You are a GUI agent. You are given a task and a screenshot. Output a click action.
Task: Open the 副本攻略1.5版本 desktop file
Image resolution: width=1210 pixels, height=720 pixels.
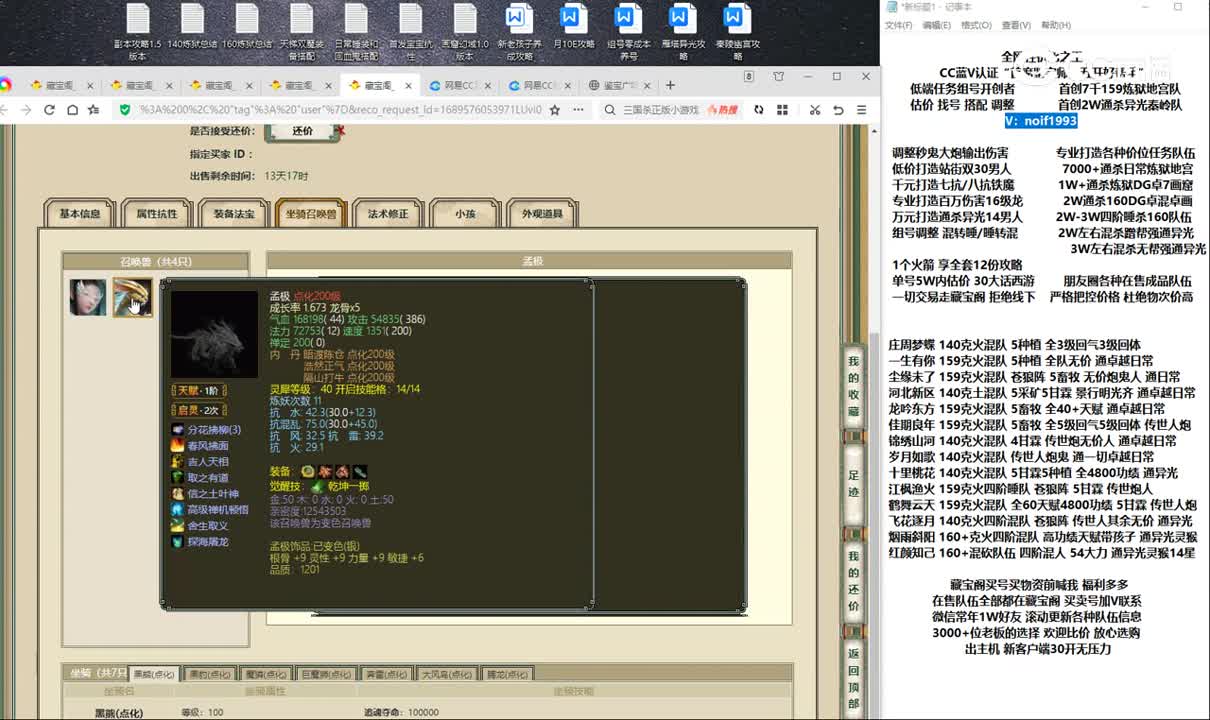pos(138,31)
